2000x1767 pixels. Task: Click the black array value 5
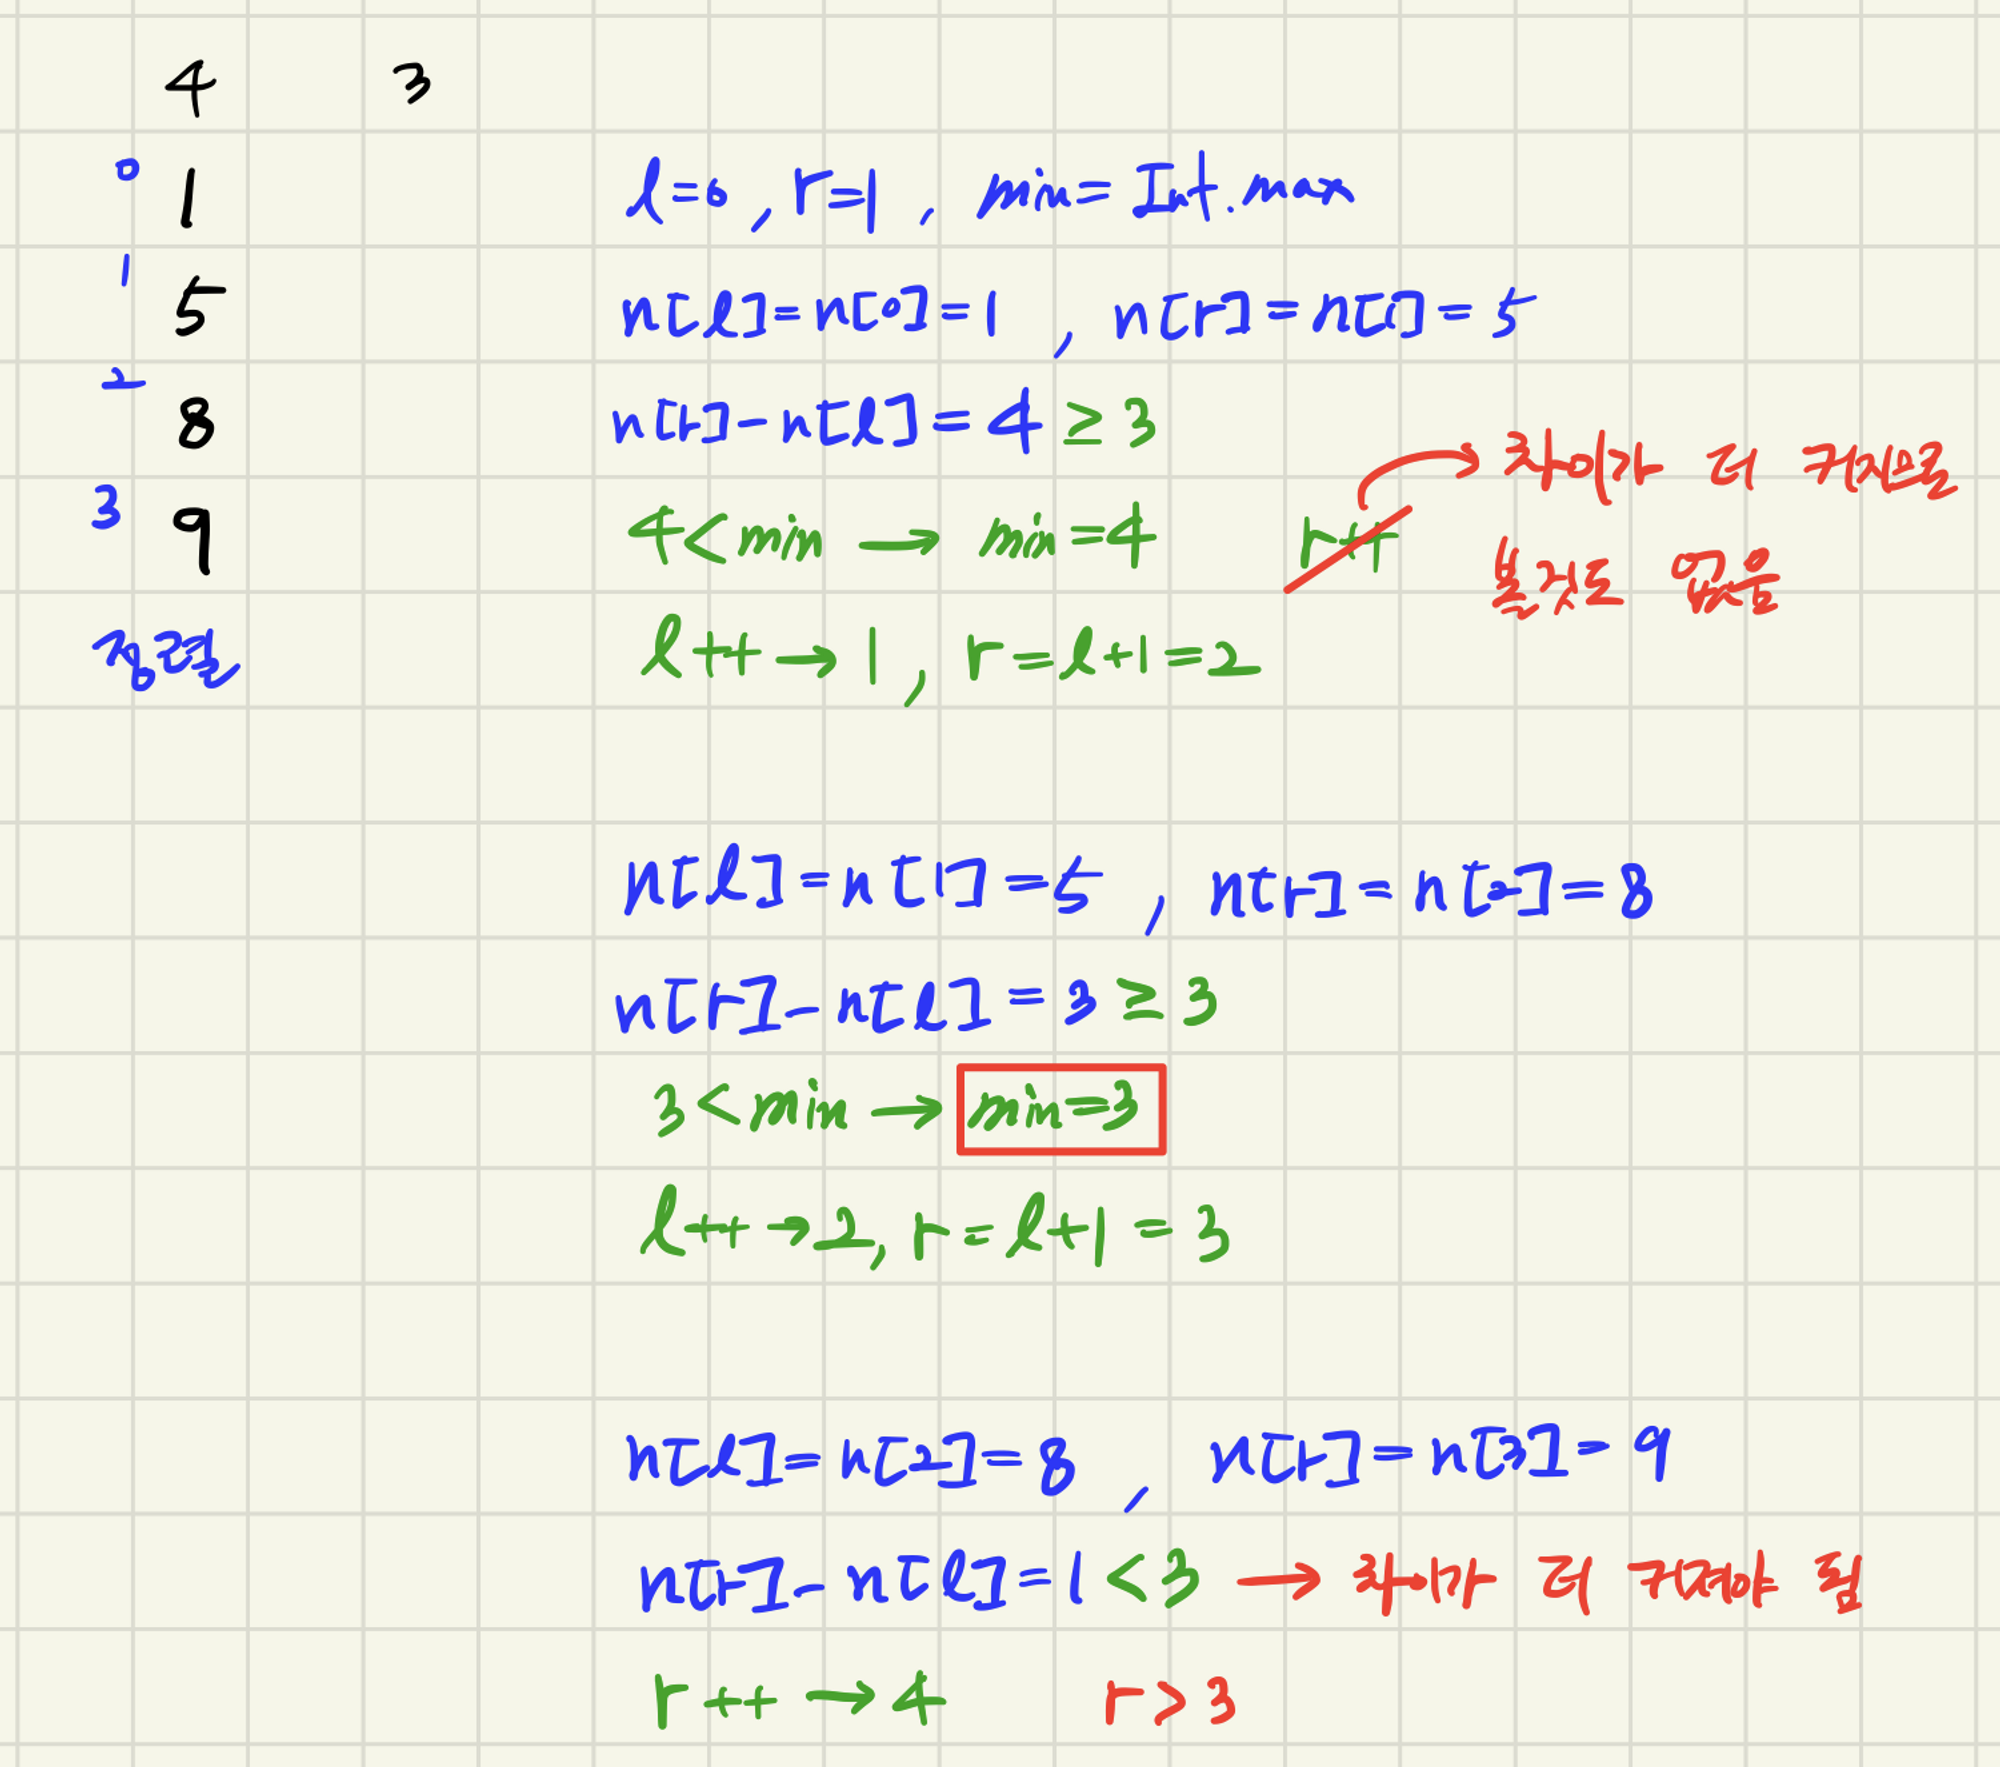pyautogui.click(x=198, y=307)
